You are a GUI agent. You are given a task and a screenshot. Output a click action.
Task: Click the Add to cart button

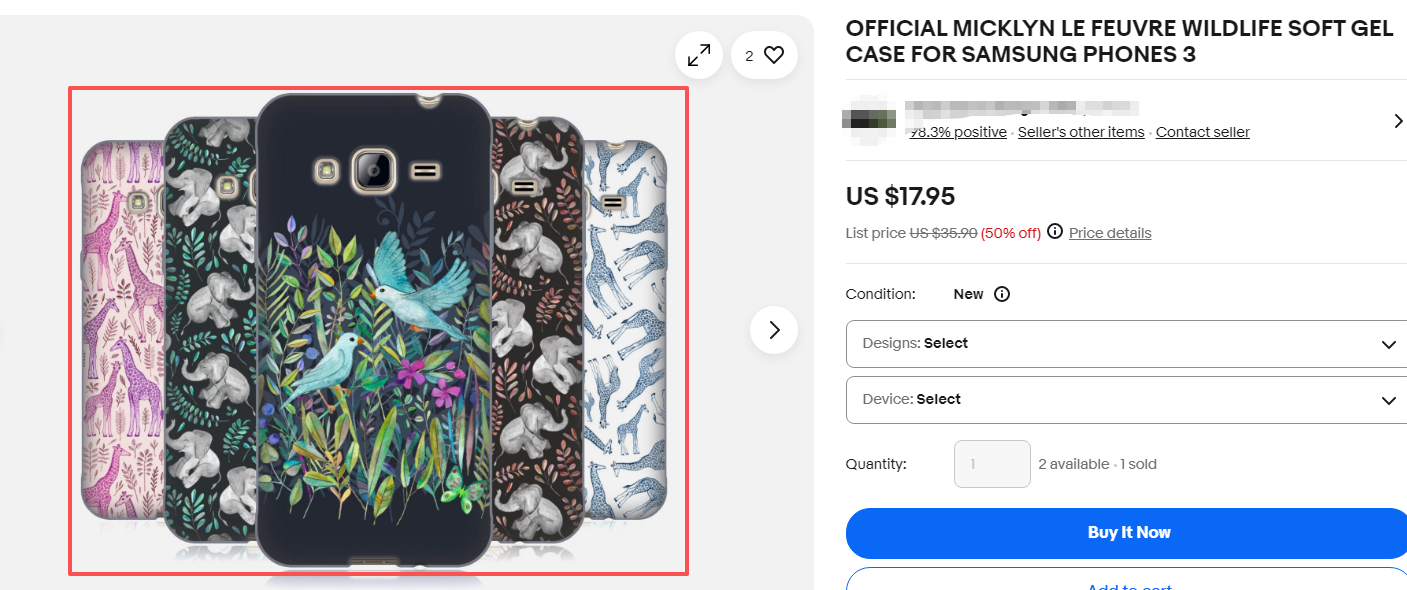1128,582
